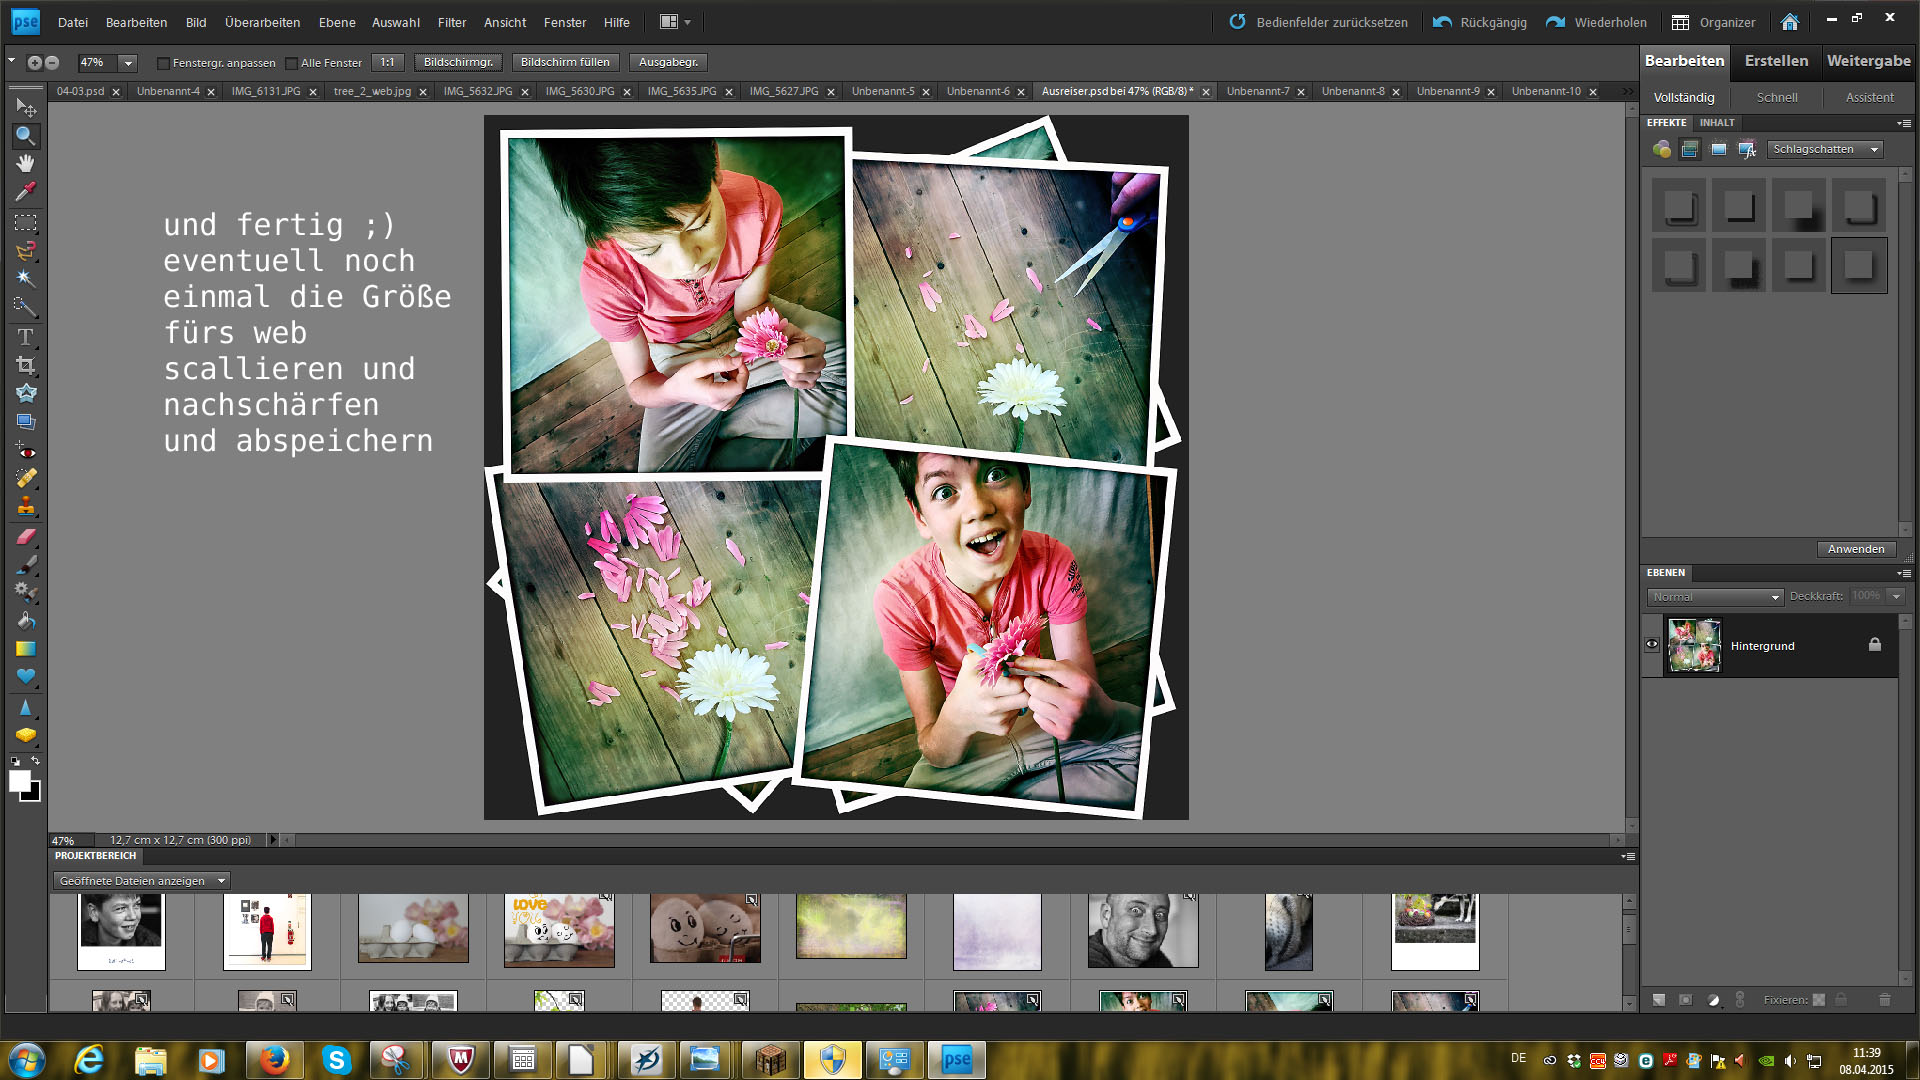The width and height of the screenshot is (1920, 1080).
Task: Select the Crop tool
Action: tap(26, 365)
